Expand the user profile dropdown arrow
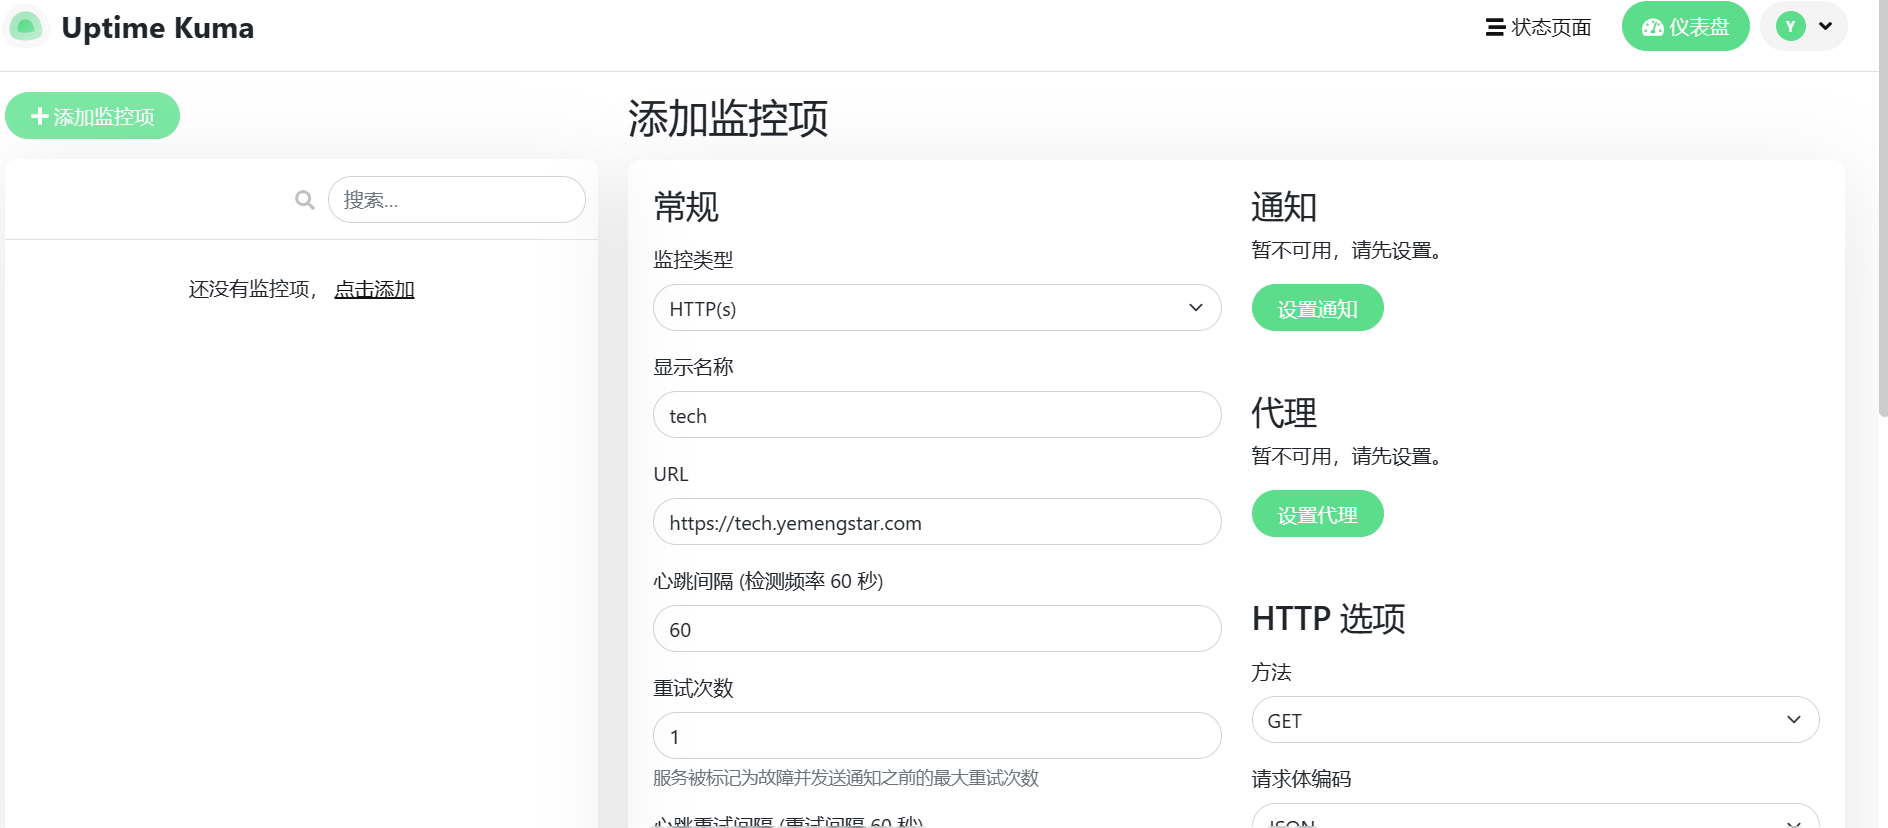 point(1826,27)
